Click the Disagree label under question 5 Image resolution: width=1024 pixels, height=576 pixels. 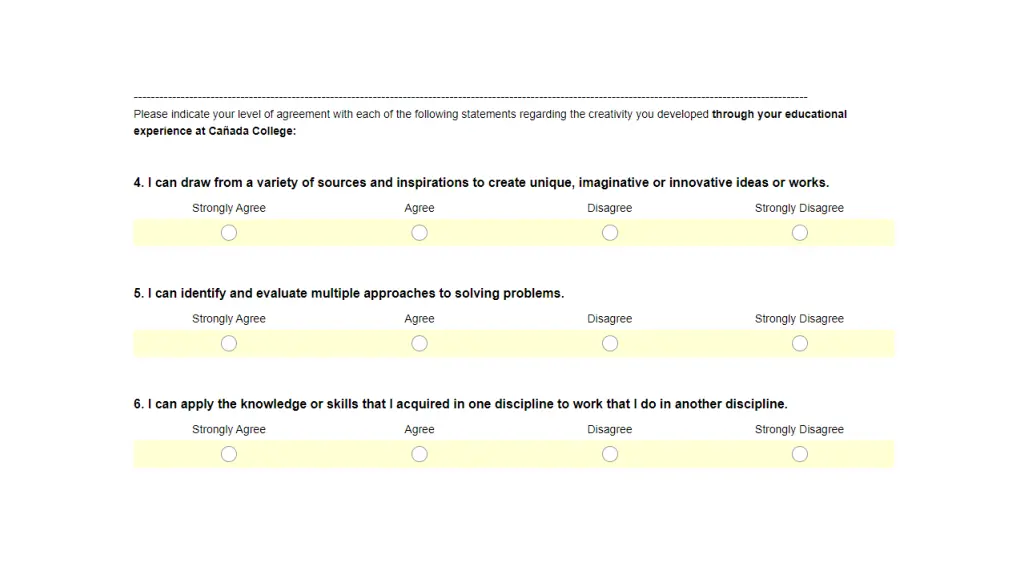609,319
